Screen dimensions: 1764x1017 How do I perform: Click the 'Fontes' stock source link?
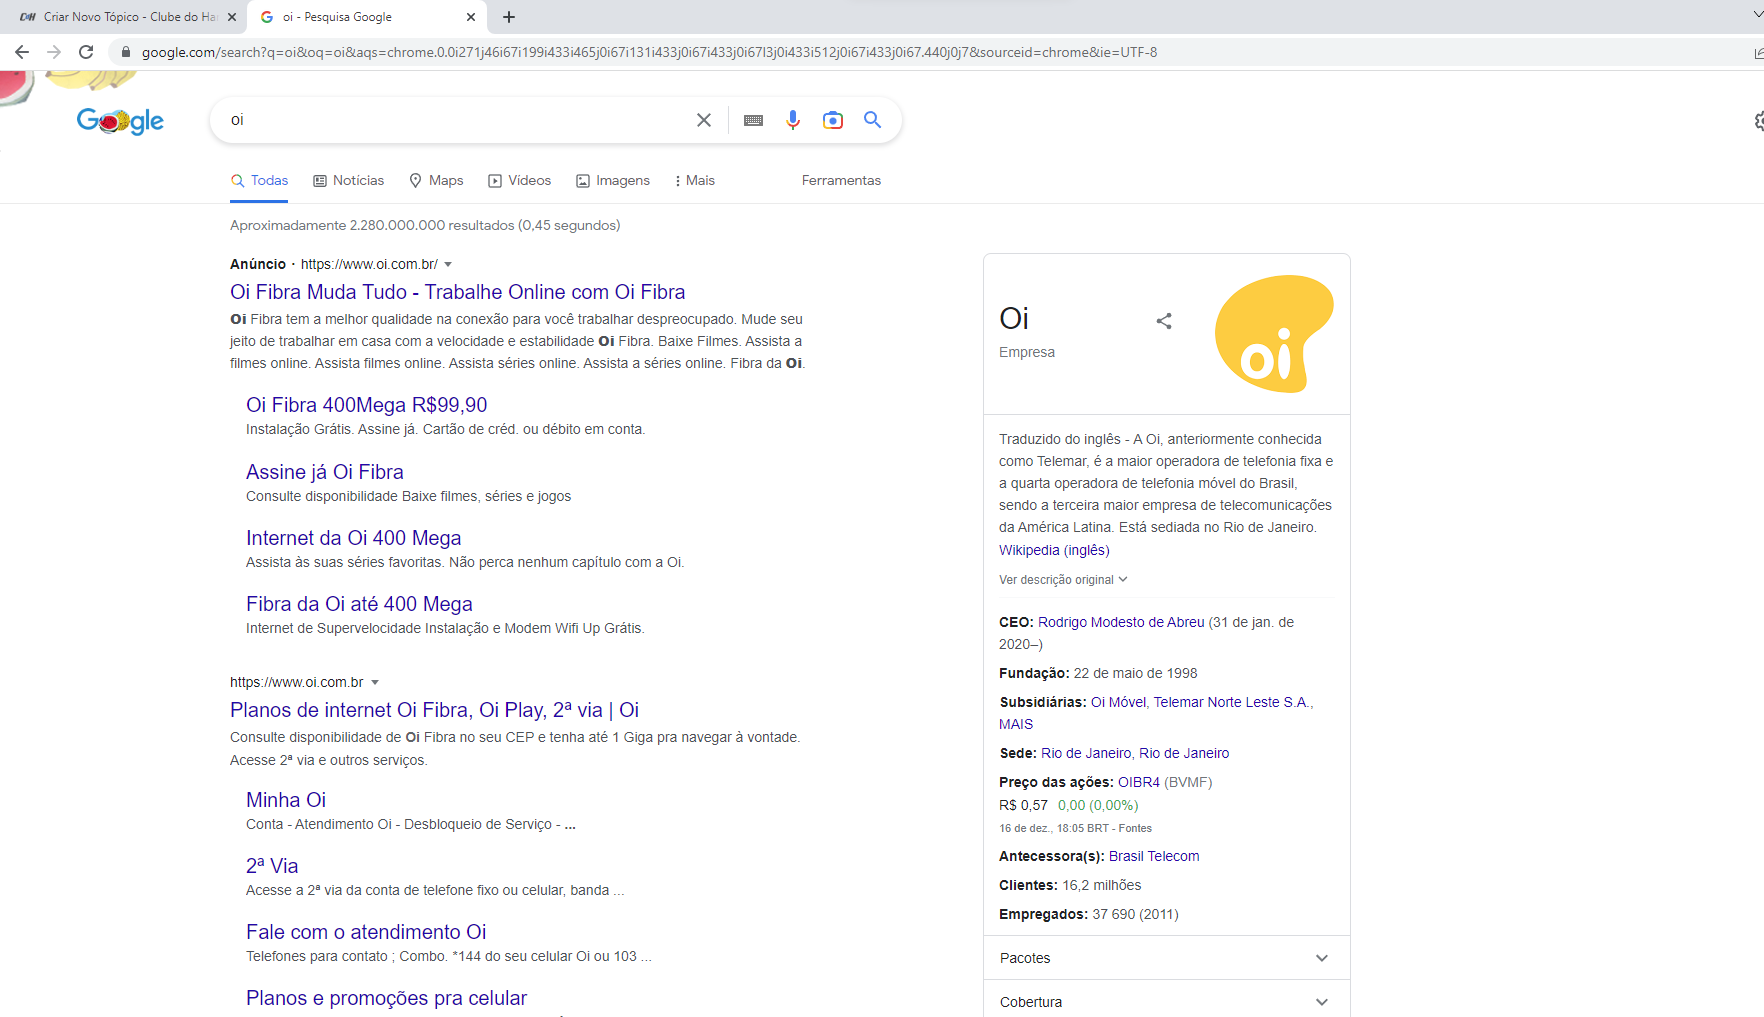(x=1135, y=828)
